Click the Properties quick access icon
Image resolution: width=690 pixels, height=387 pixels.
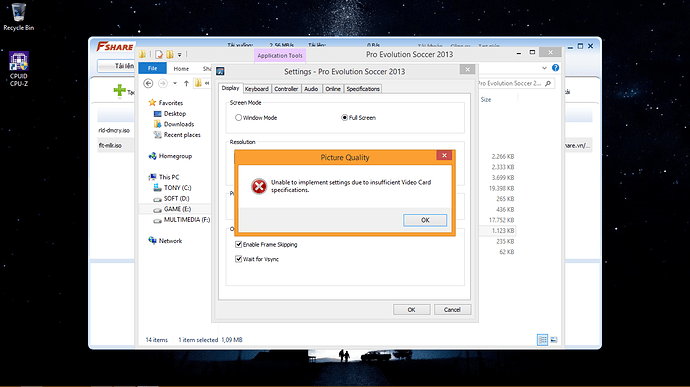(x=159, y=55)
